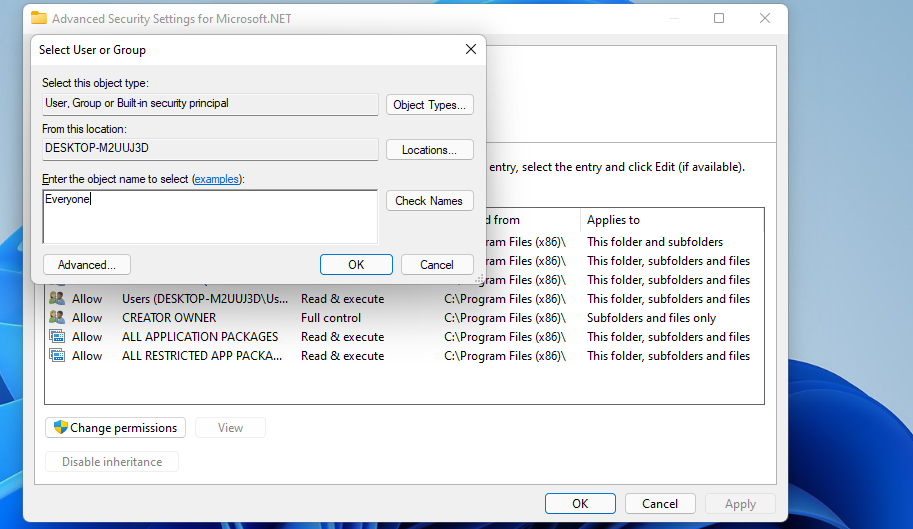Select the CREATOR OWNER Full control entry
Image resolution: width=913 pixels, height=529 pixels.
(404, 318)
